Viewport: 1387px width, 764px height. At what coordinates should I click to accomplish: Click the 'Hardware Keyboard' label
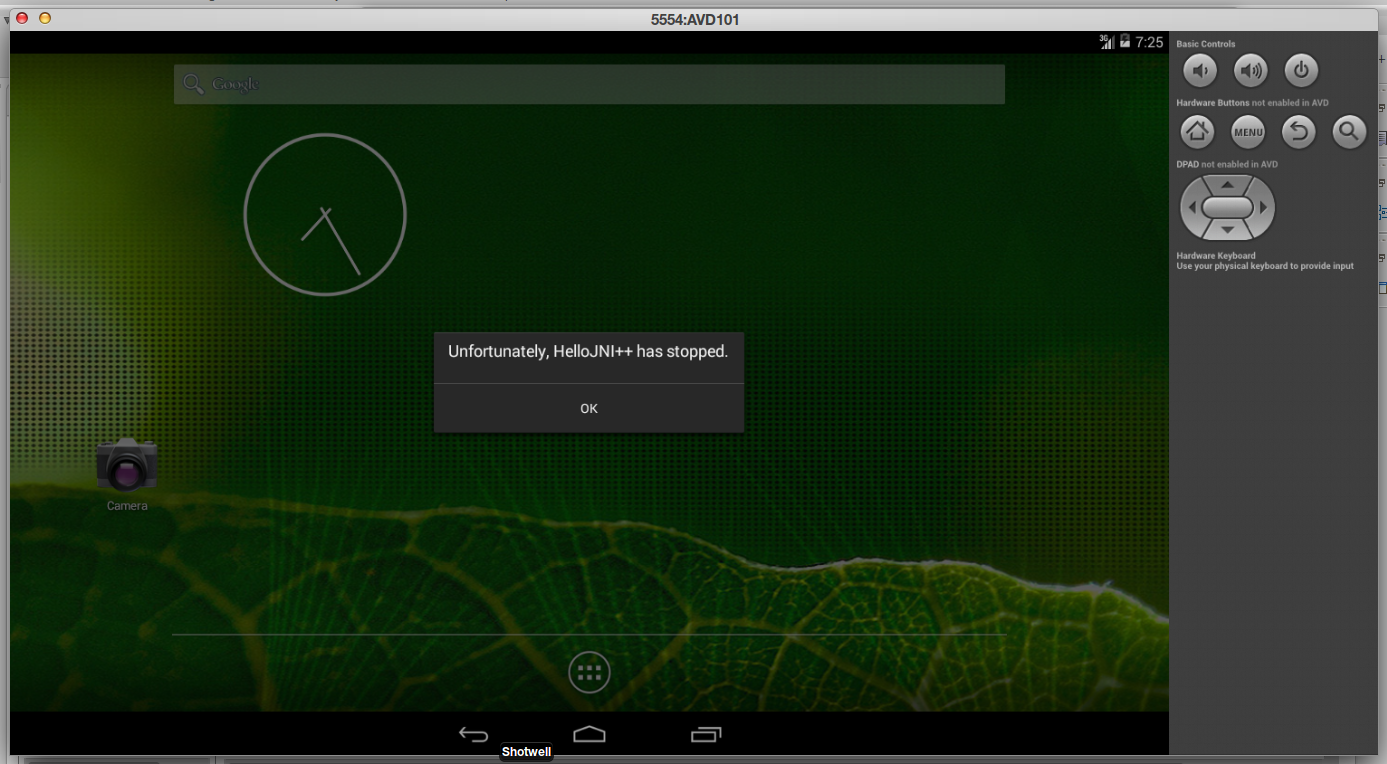1216,256
